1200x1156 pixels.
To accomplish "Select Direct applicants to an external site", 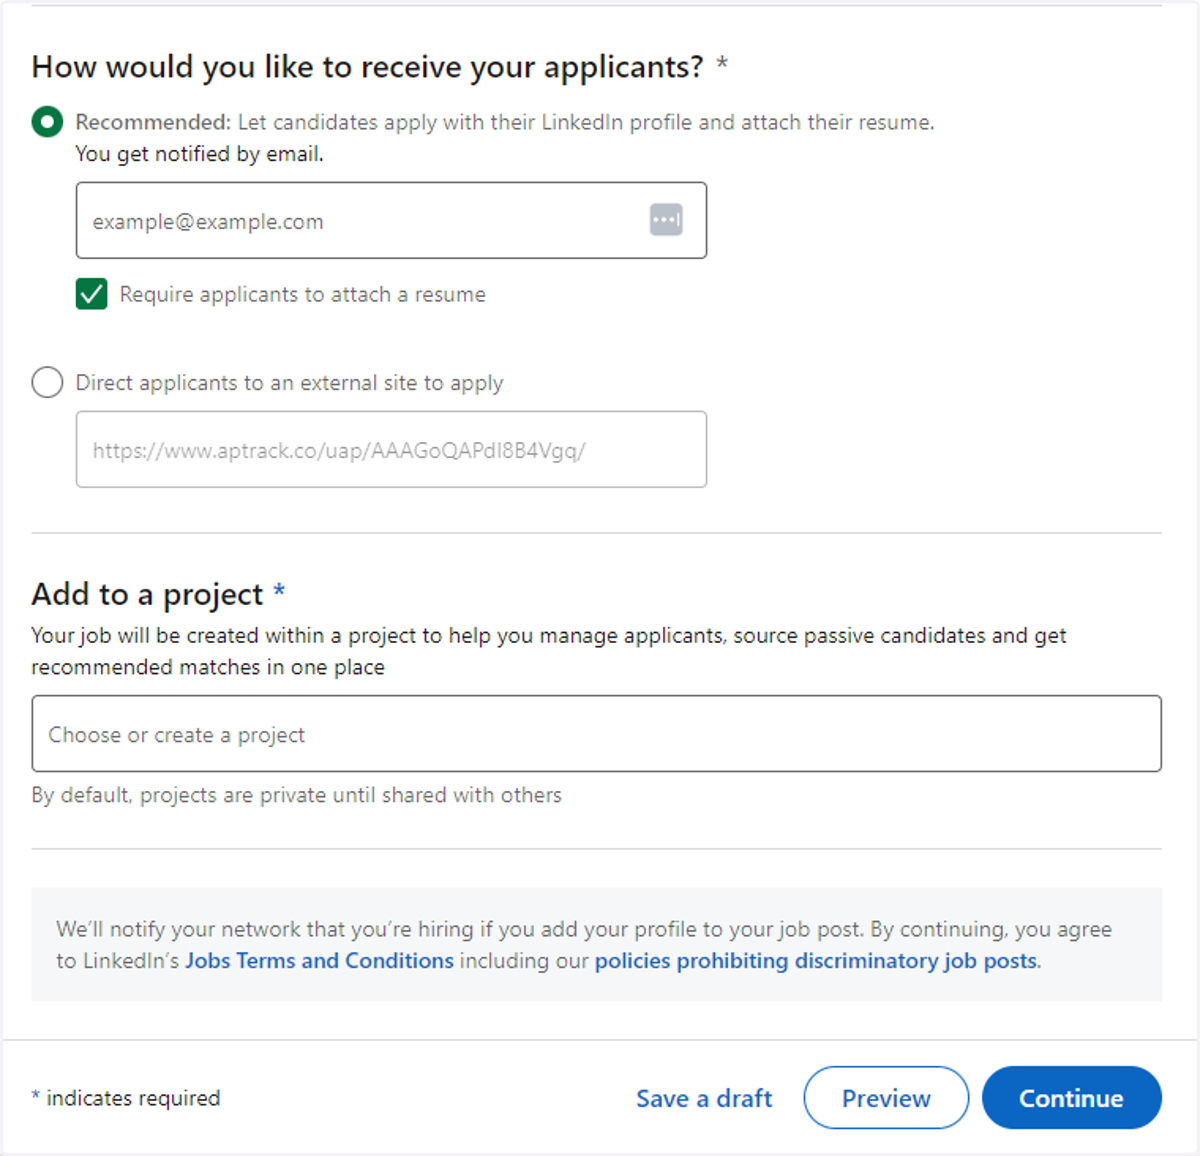I will click(47, 382).
